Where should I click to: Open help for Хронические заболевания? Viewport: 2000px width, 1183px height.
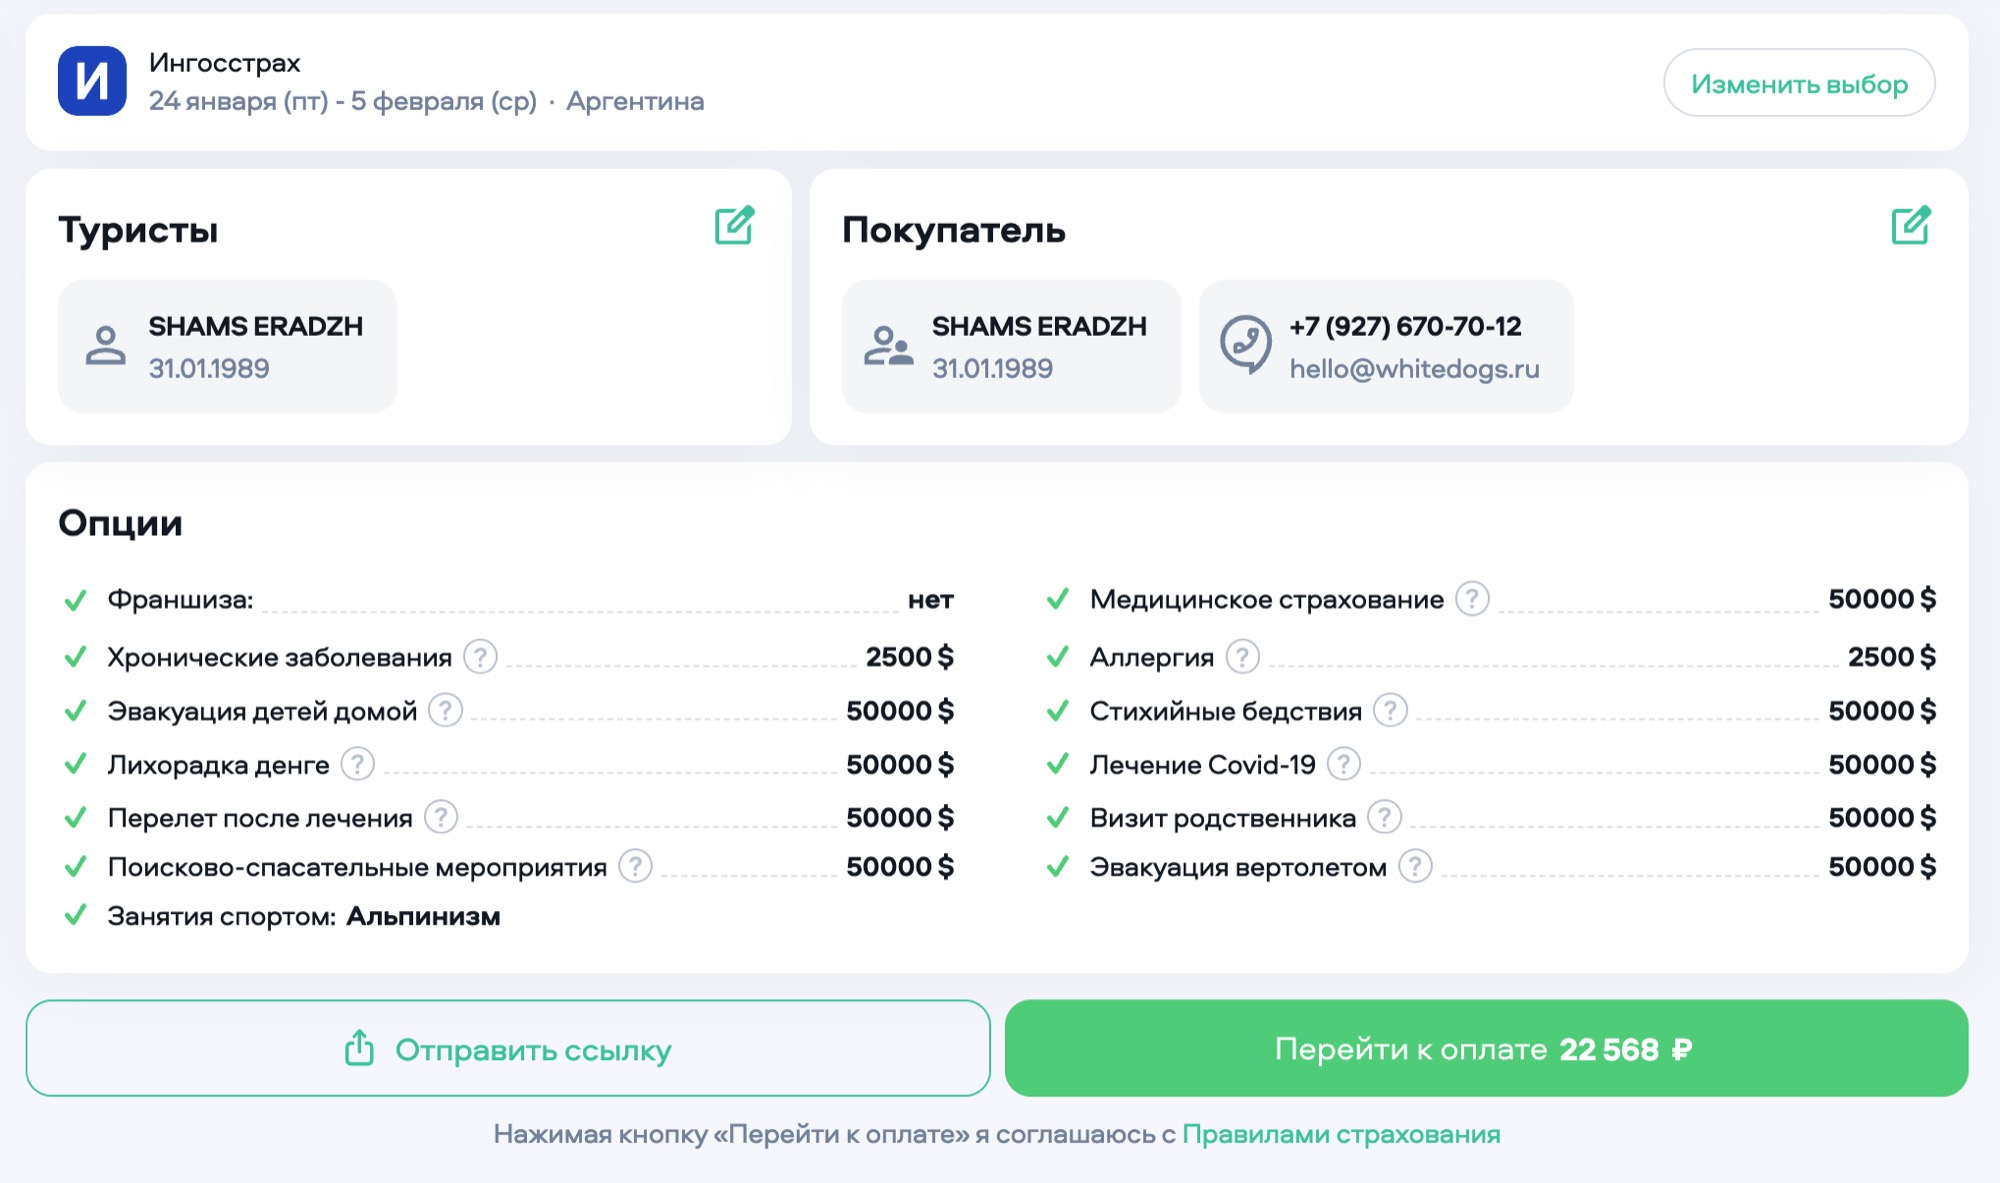pos(480,657)
